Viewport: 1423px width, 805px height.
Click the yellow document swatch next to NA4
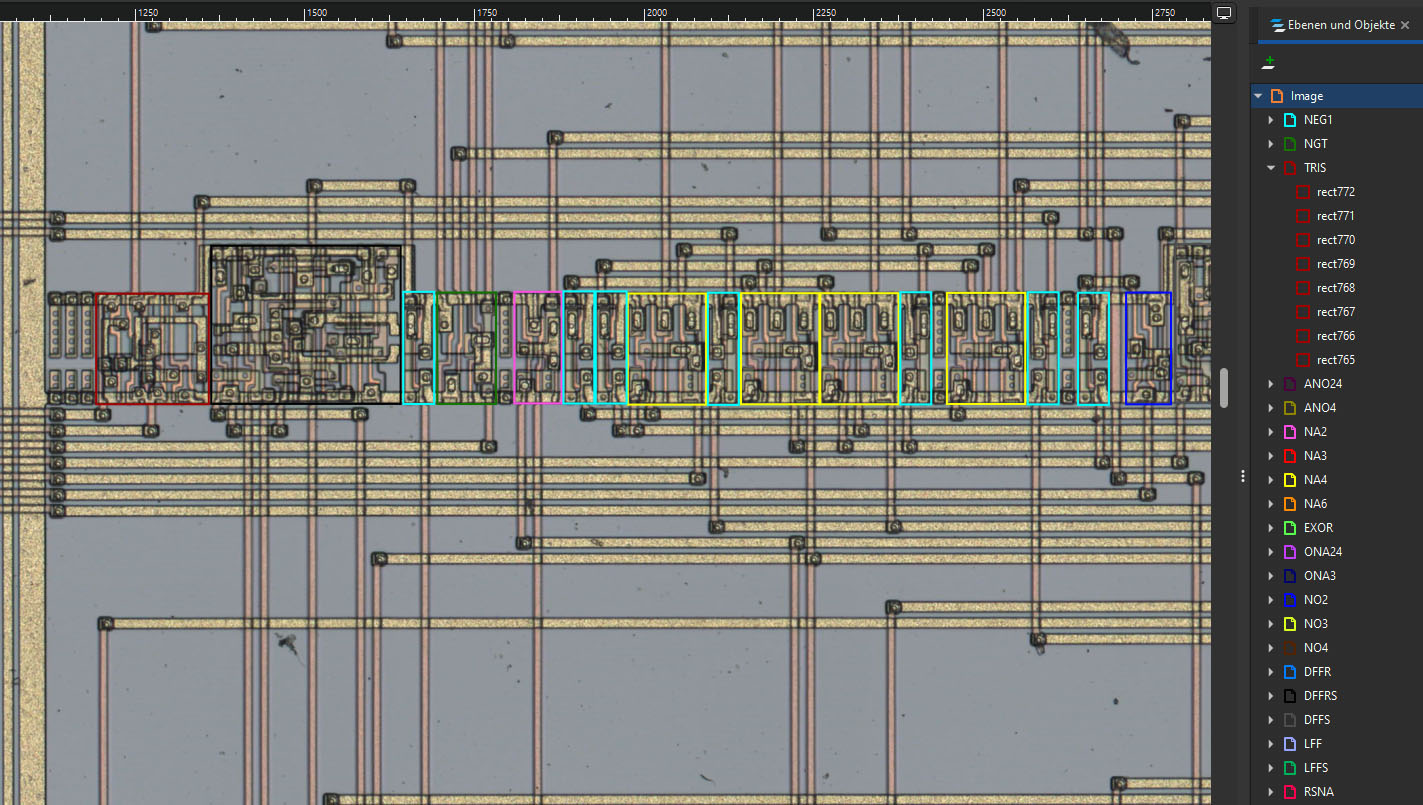[x=1289, y=479]
